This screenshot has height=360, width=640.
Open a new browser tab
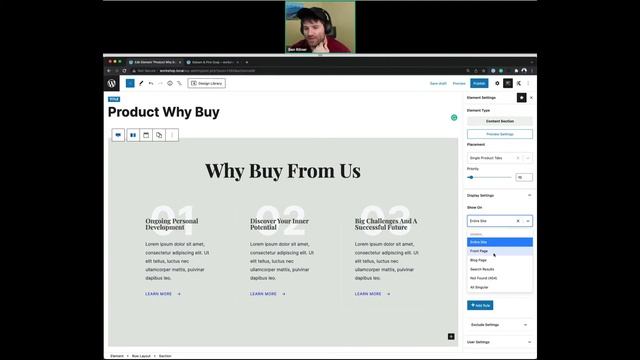(x=247, y=62)
